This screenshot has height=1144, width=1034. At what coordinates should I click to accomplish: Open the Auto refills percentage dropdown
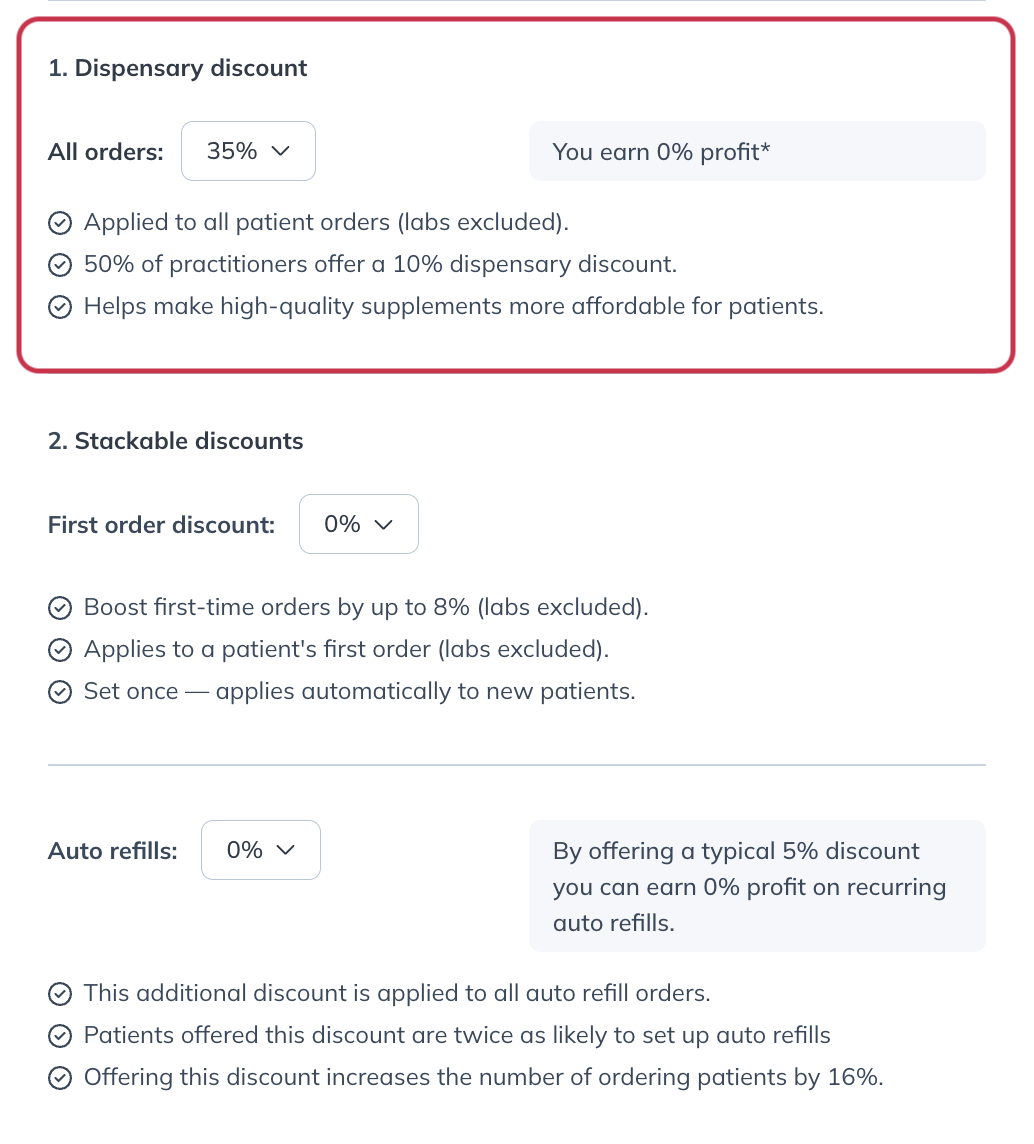click(x=260, y=850)
